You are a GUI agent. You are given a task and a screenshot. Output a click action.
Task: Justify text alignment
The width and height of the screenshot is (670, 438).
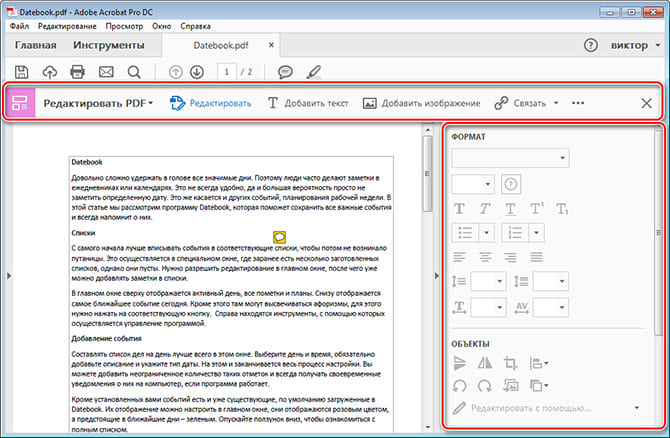click(536, 257)
